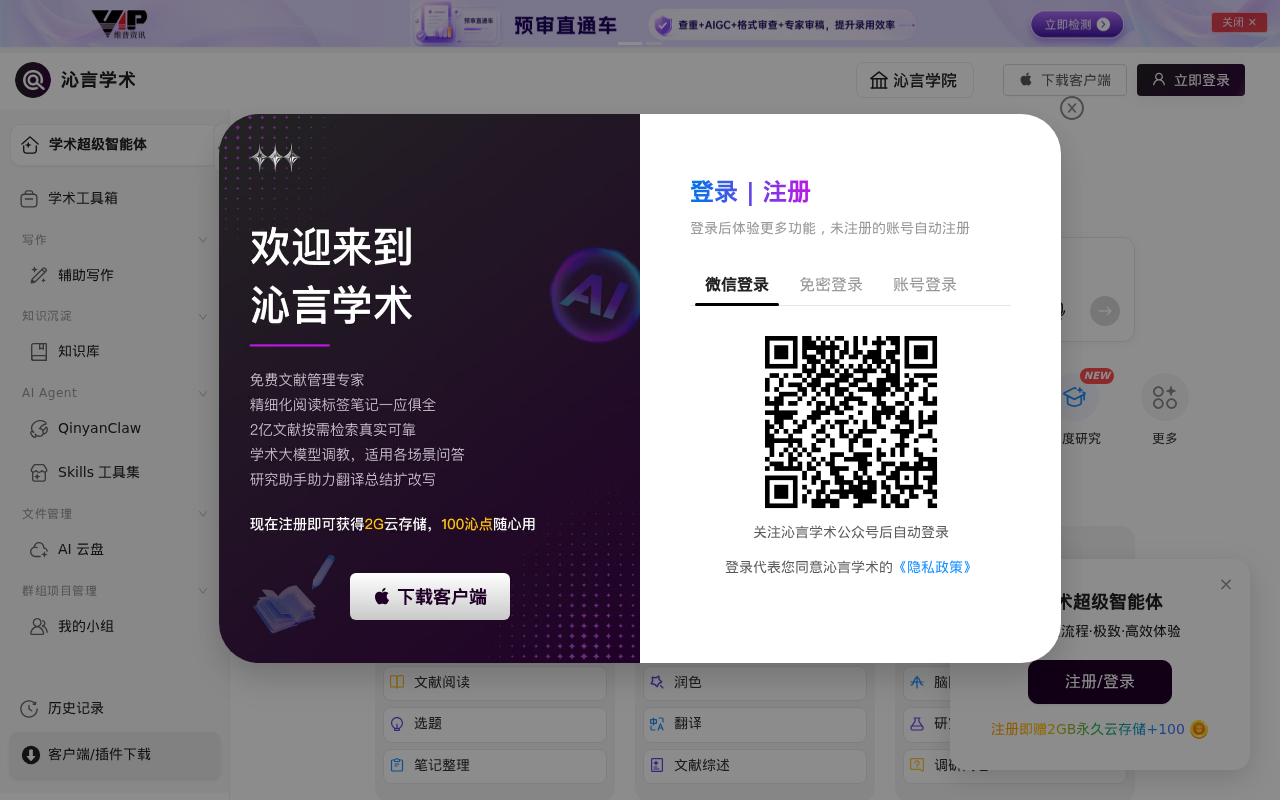
Task: Close the top banner with 关闭
Action: [1239, 22]
